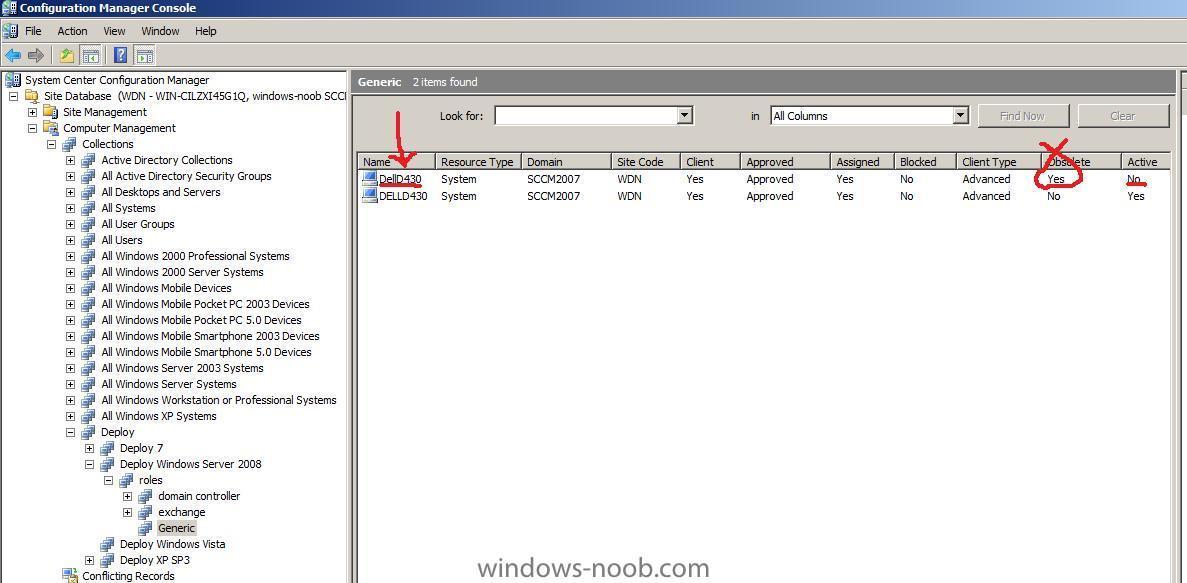Click the All User Groups collection icon
1187x583 pixels.
point(89,224)
